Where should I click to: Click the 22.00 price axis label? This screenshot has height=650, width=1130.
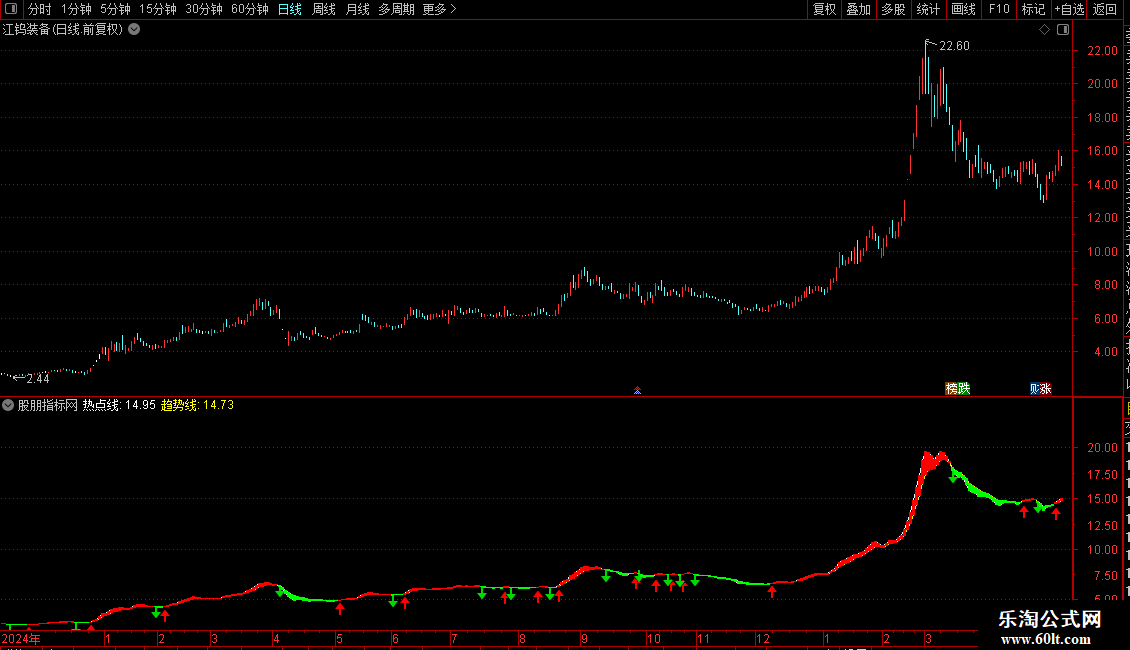[x=1103, y=50]
